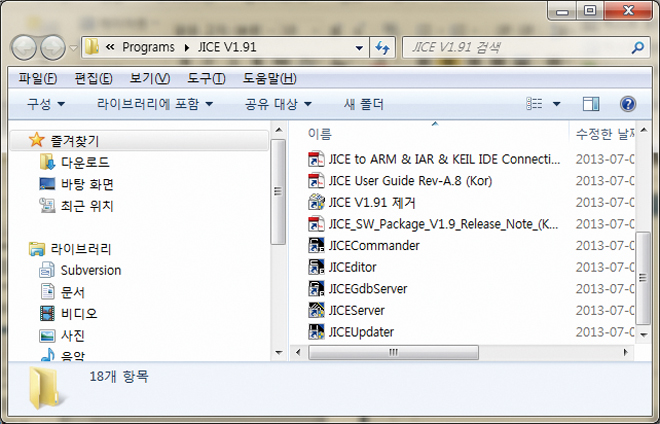The image size is (660, 424).
Task: Click the JICEditor shortcut icon
Action: click(x=316, y=267)
